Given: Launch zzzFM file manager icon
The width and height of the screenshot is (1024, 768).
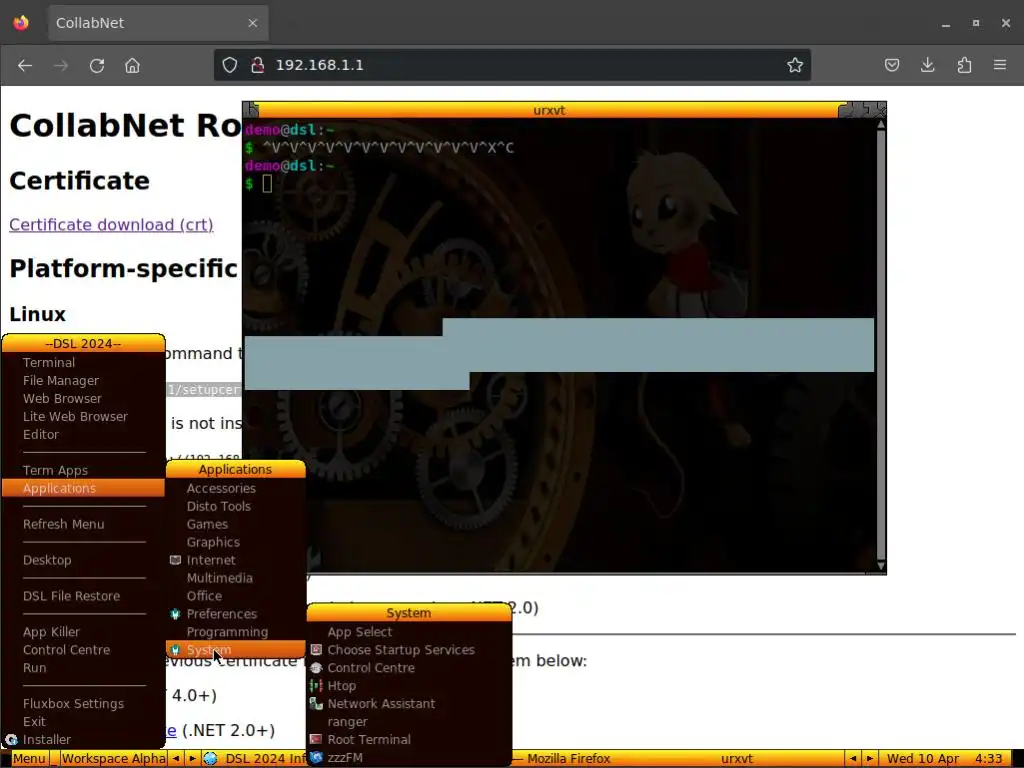Looking at the screenshot, I should tap(316, 758).
